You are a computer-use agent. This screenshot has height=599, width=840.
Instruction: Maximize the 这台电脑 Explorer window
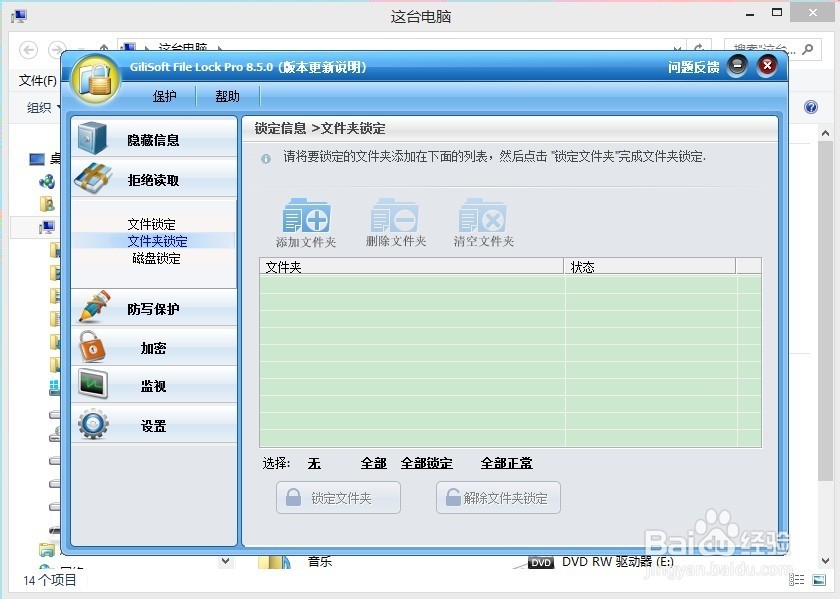pos(777,12)
